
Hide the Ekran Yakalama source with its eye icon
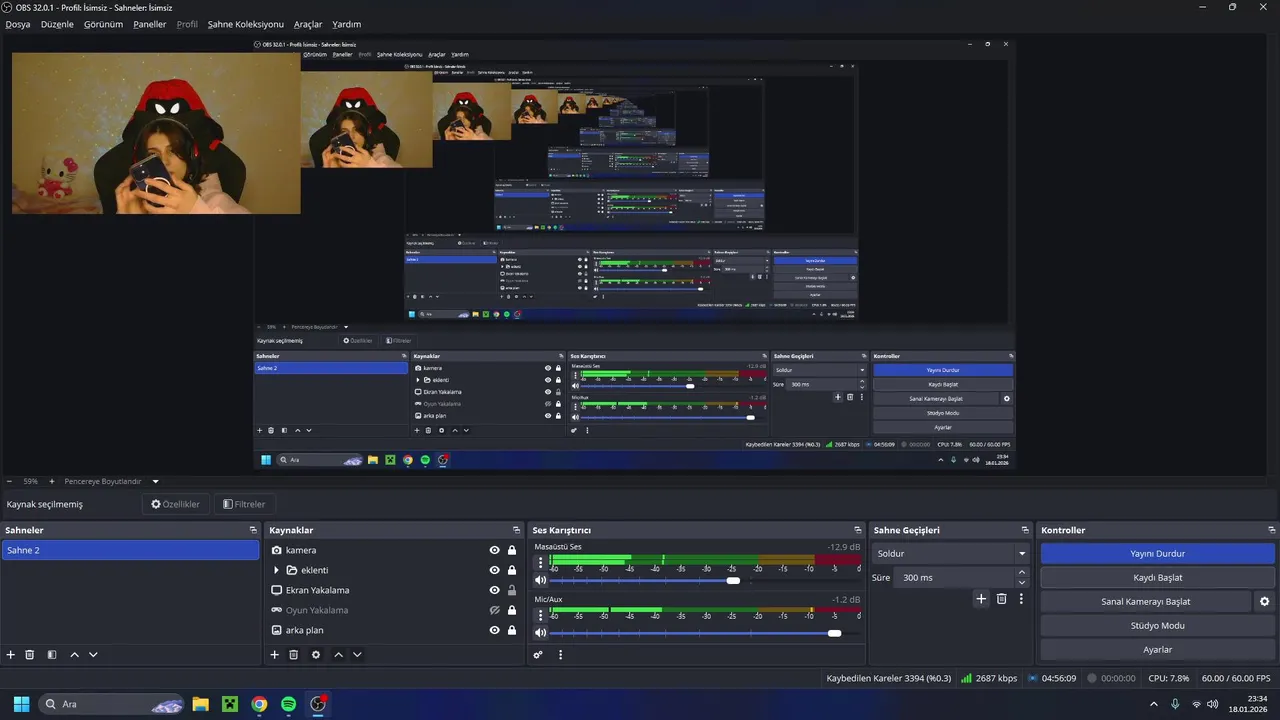pyautogui.click(x=494, y=590)
